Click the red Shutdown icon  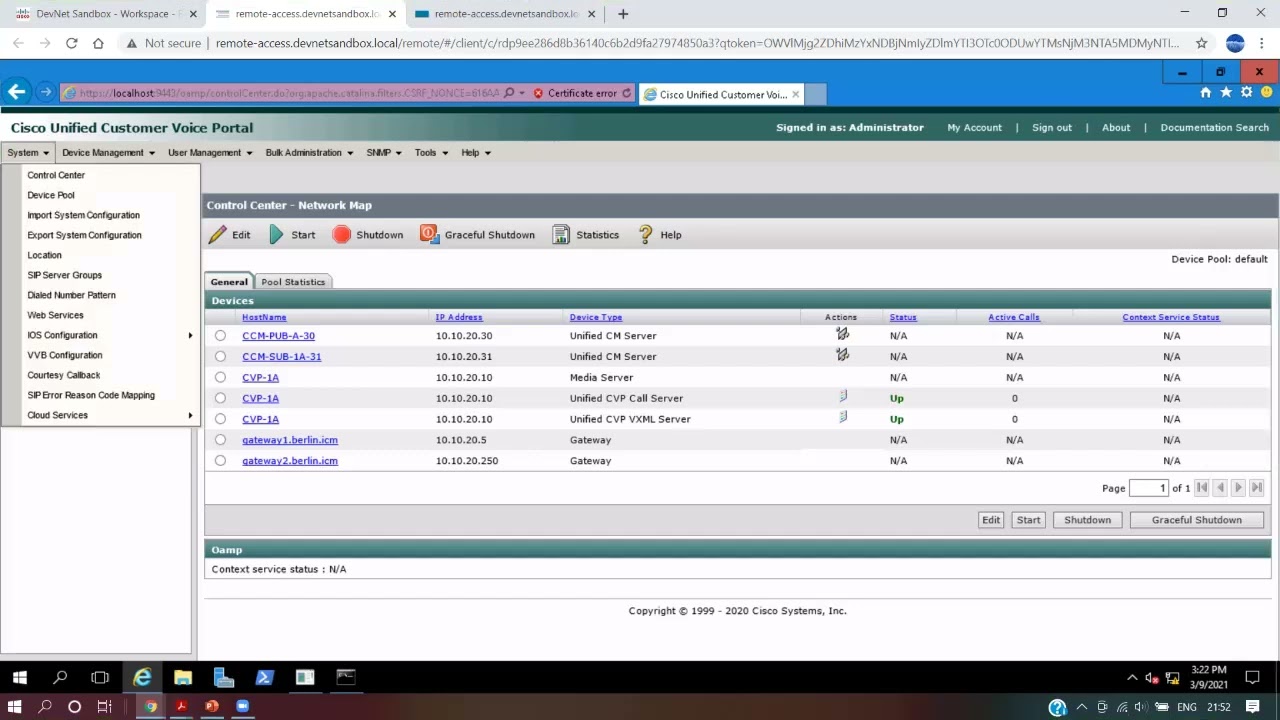click(341, 235)
